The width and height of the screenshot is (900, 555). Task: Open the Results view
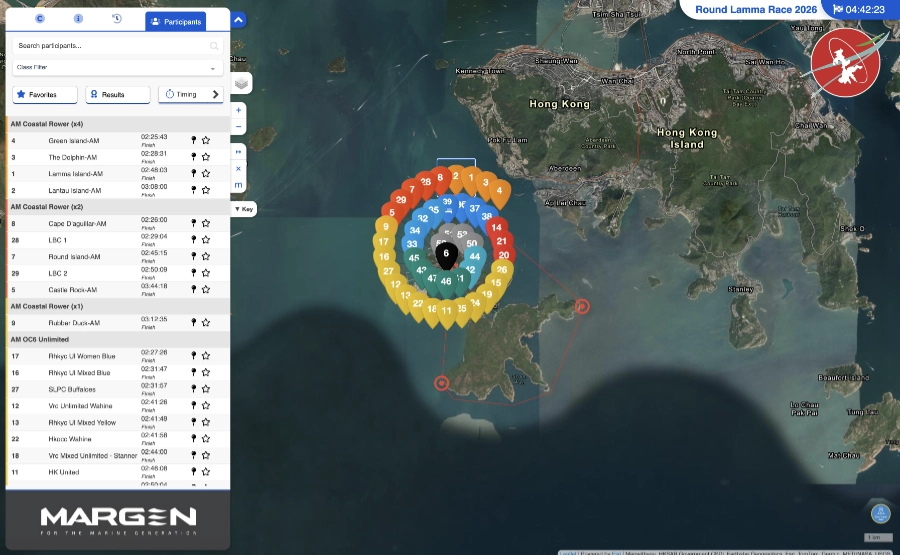pyautogui.click(x=118, y=95)
